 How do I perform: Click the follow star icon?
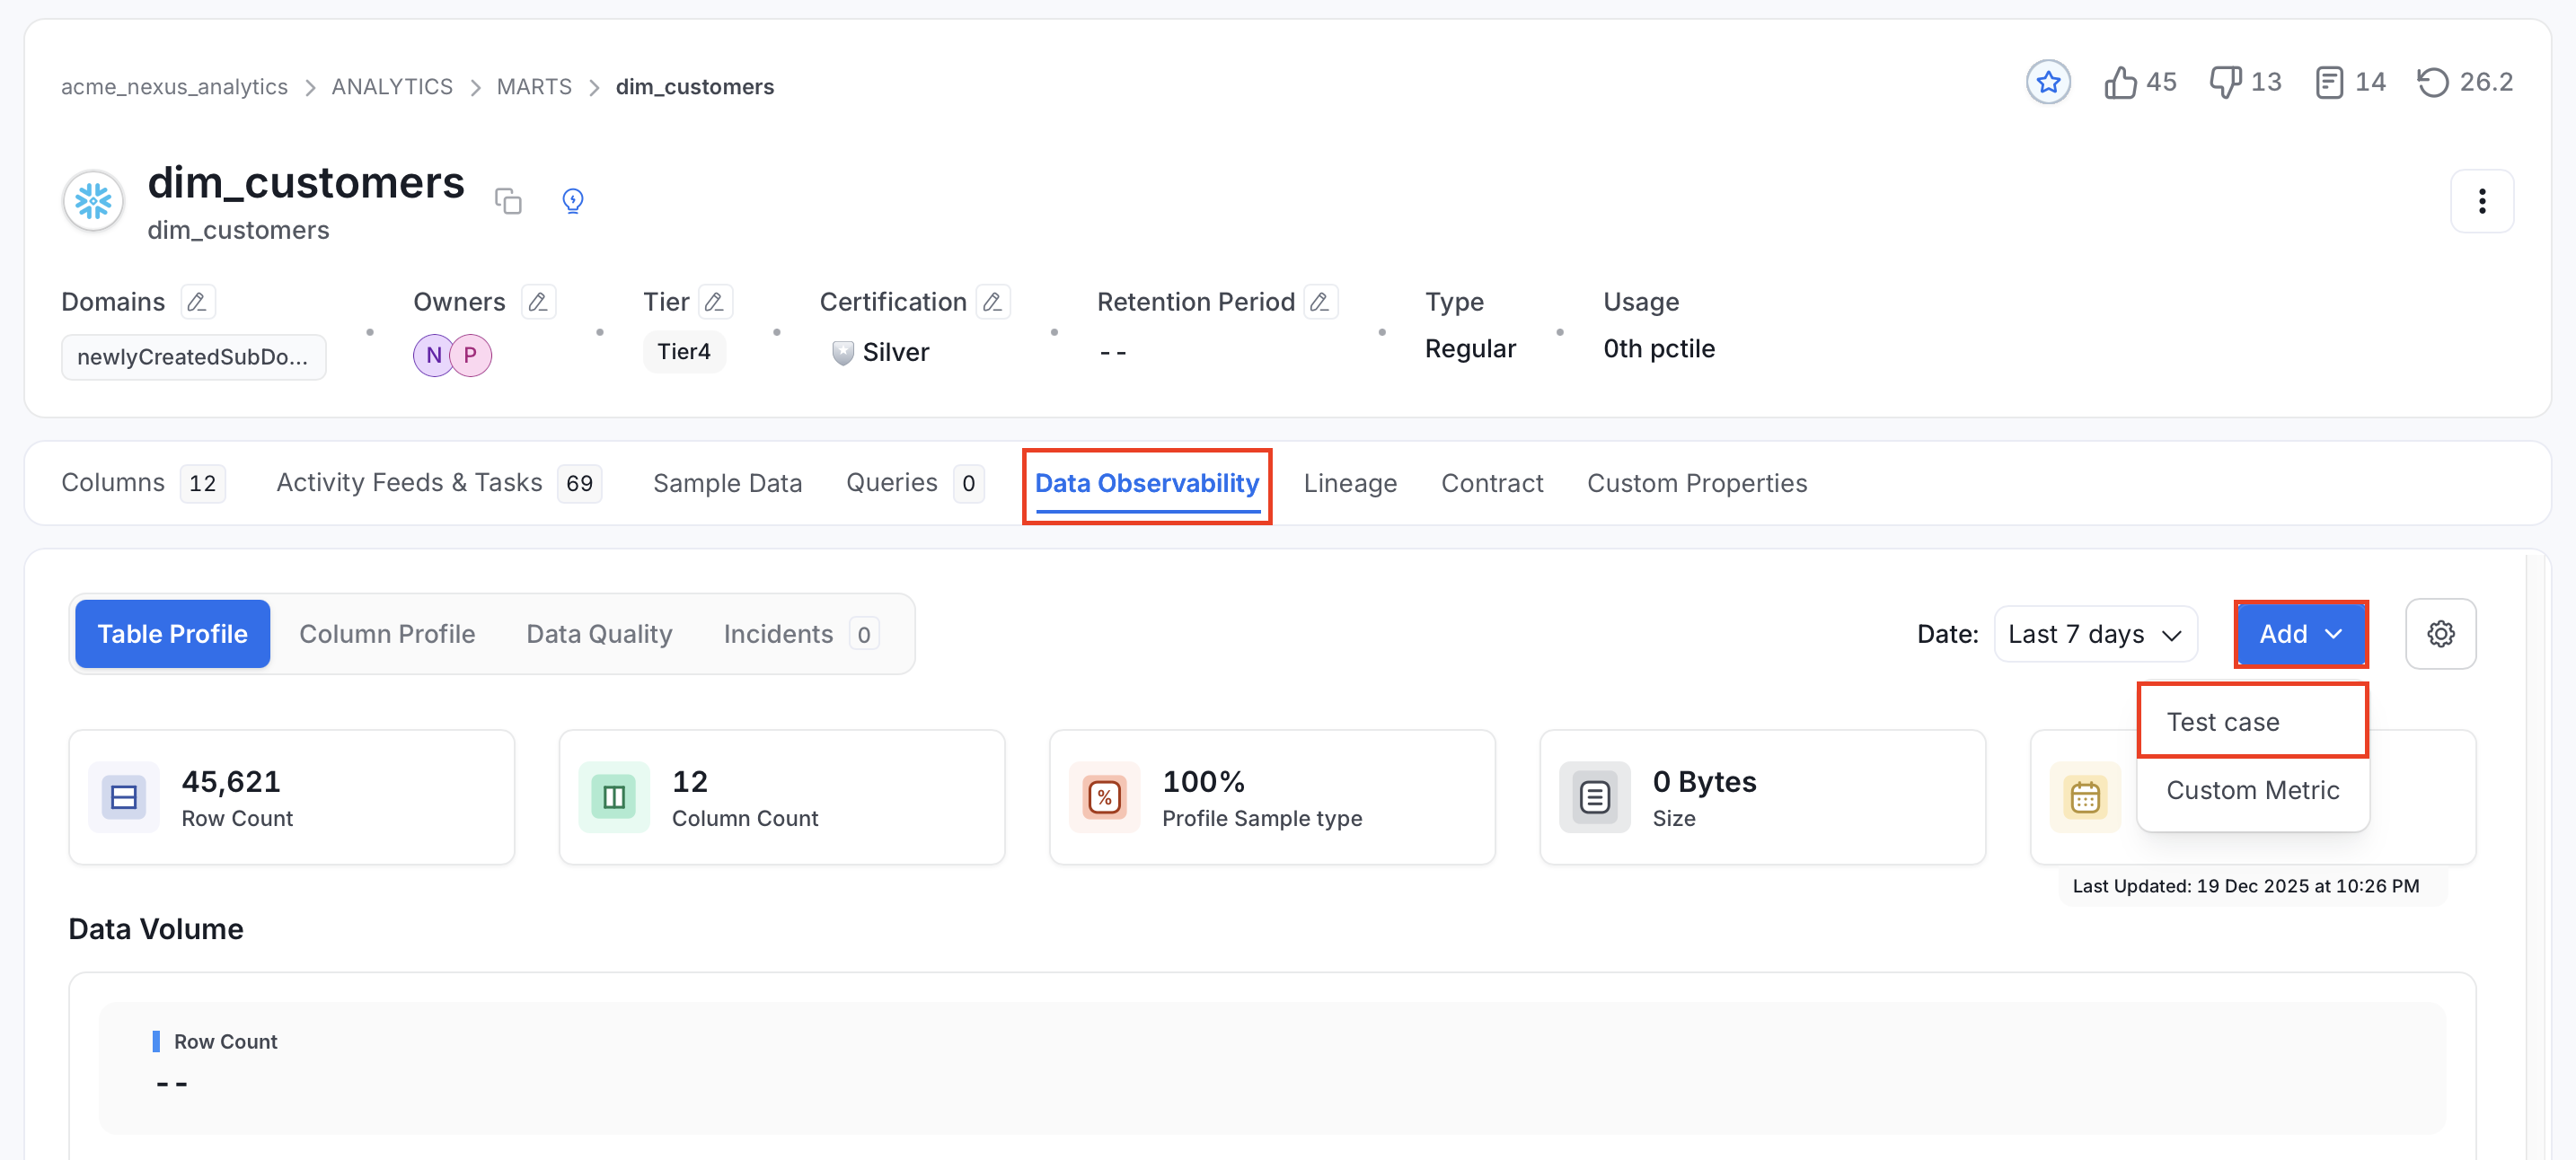coord(2047,82)
